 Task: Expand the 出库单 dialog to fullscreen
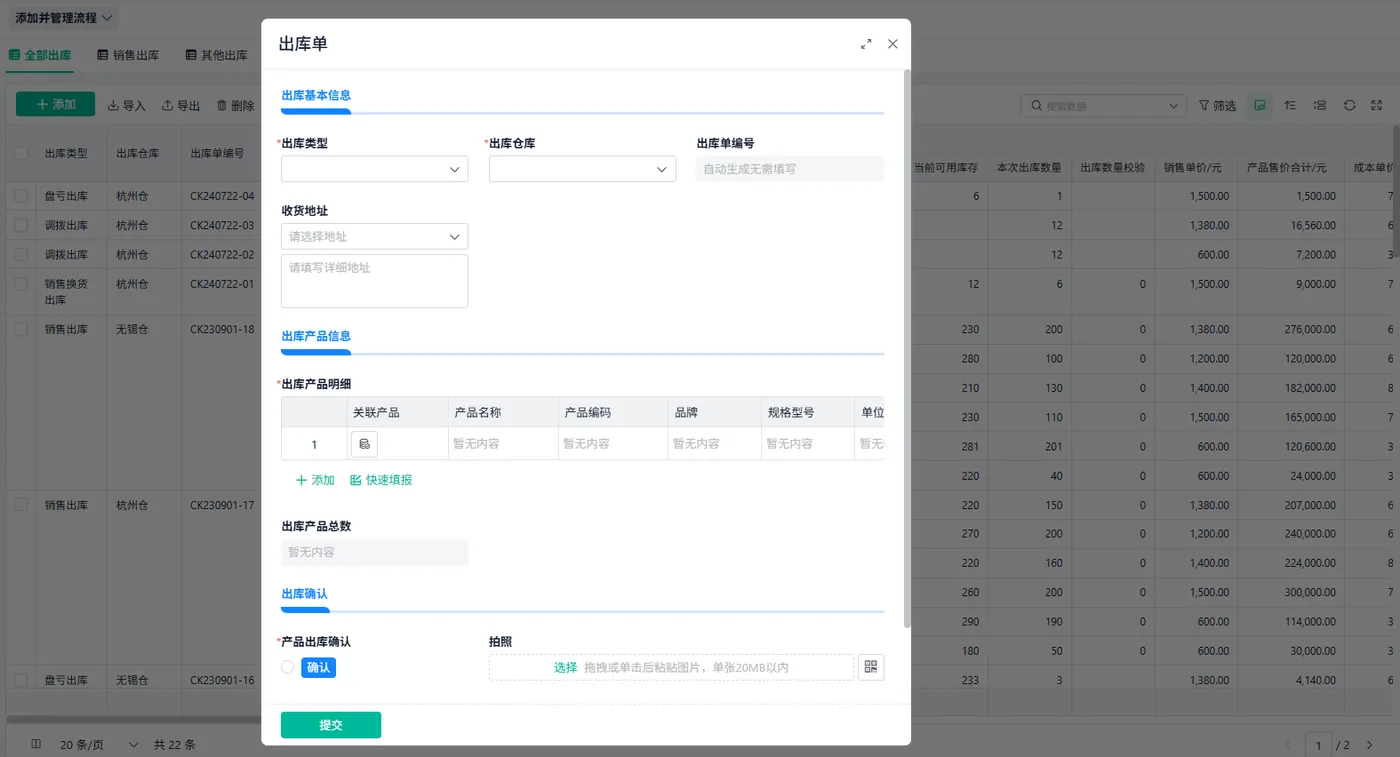coord(866,44)
